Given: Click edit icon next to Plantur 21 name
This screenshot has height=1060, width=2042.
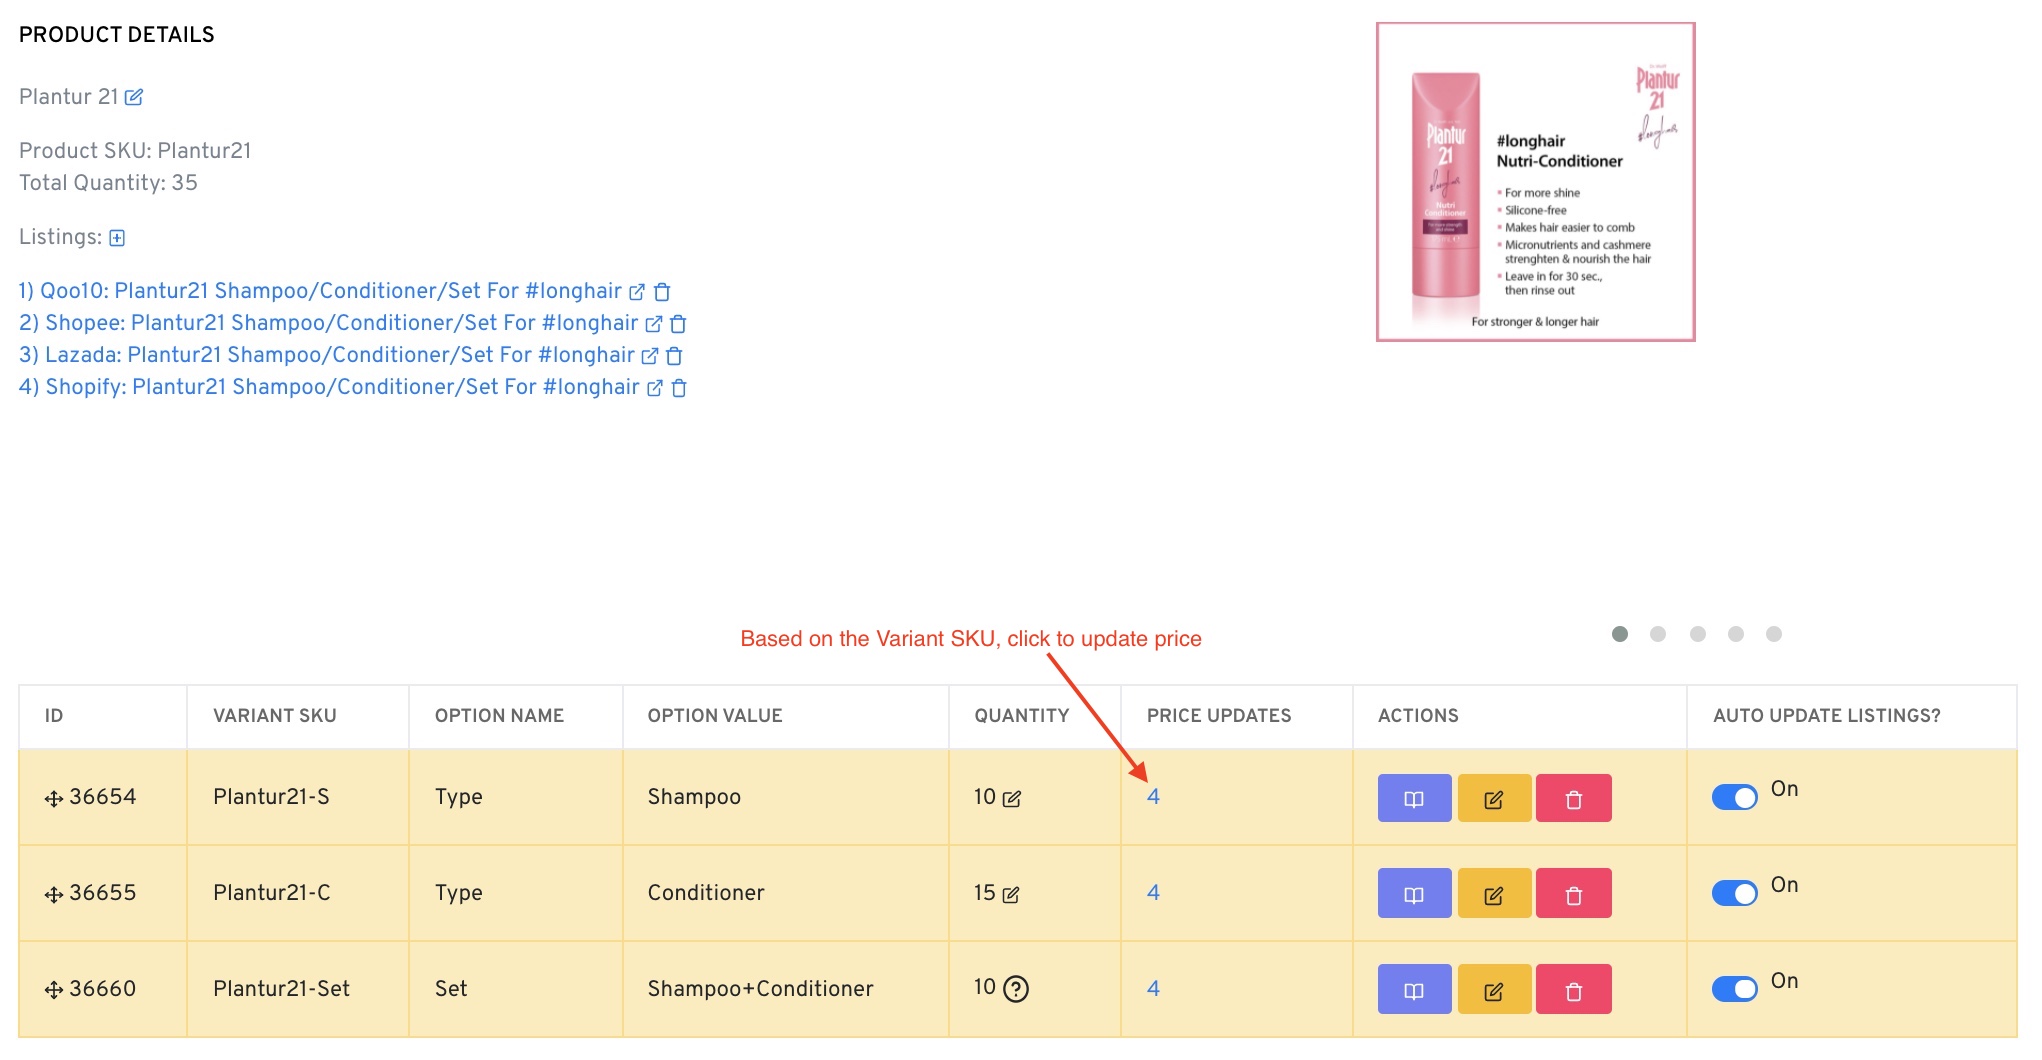Looking at the screenshot, I should pos(134,97).
